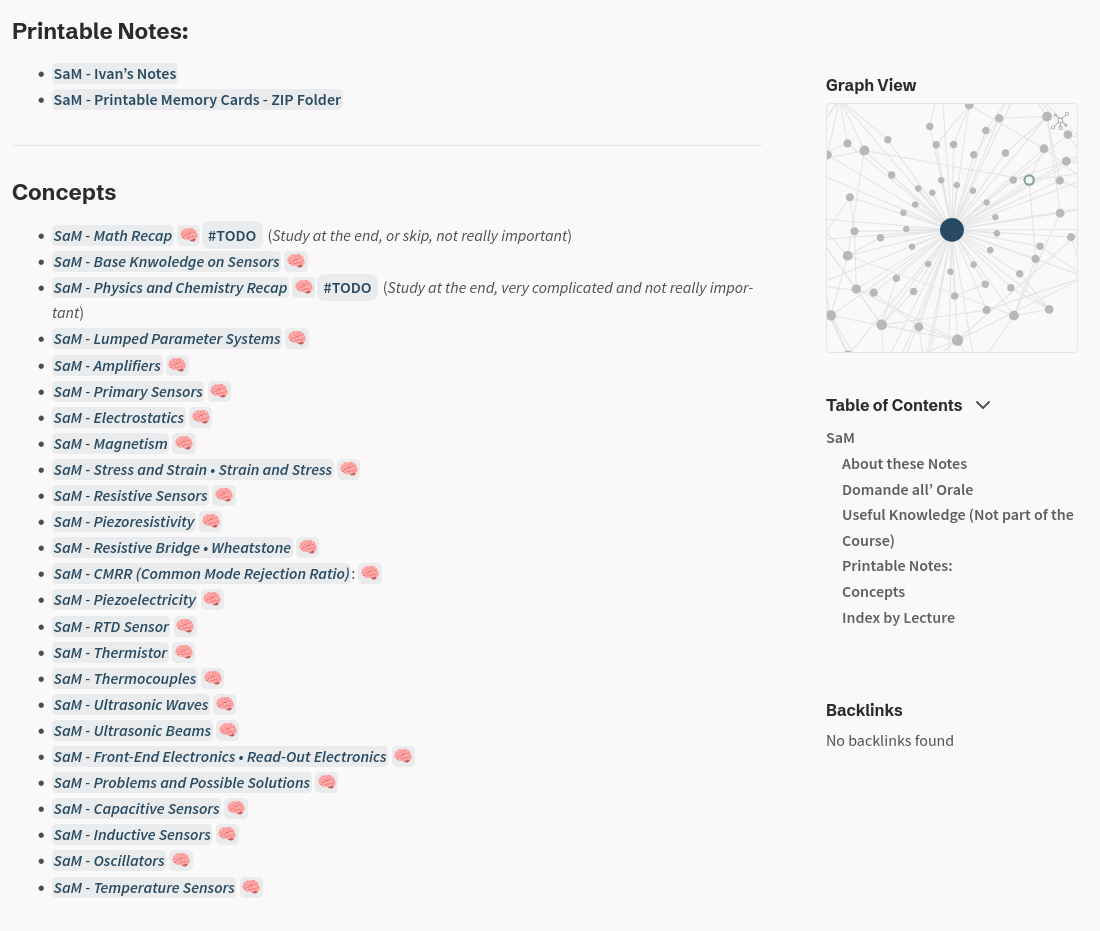The height and width of the screenshot is (931, 1100).
Task: Click the brain icon beside SaM - Oscillators
Action: [181, 861]
